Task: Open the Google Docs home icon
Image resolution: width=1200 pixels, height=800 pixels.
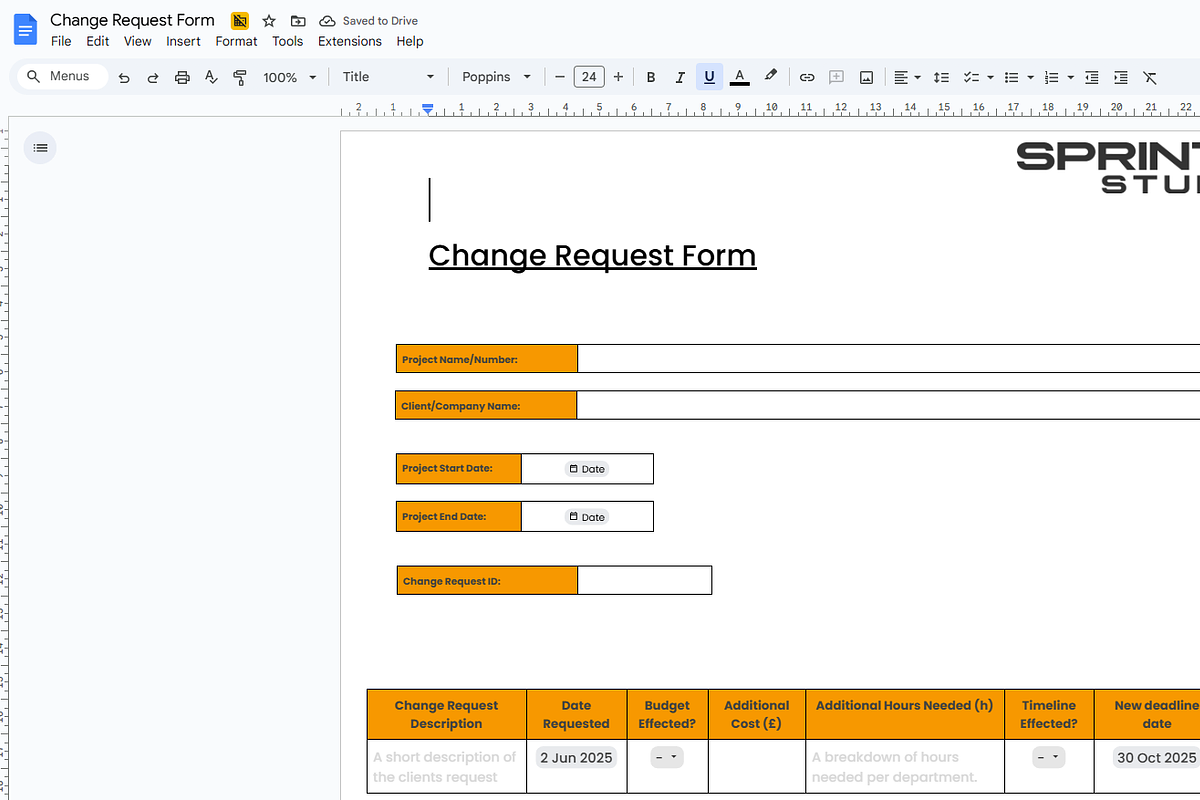Action: [x=25, y=30]
